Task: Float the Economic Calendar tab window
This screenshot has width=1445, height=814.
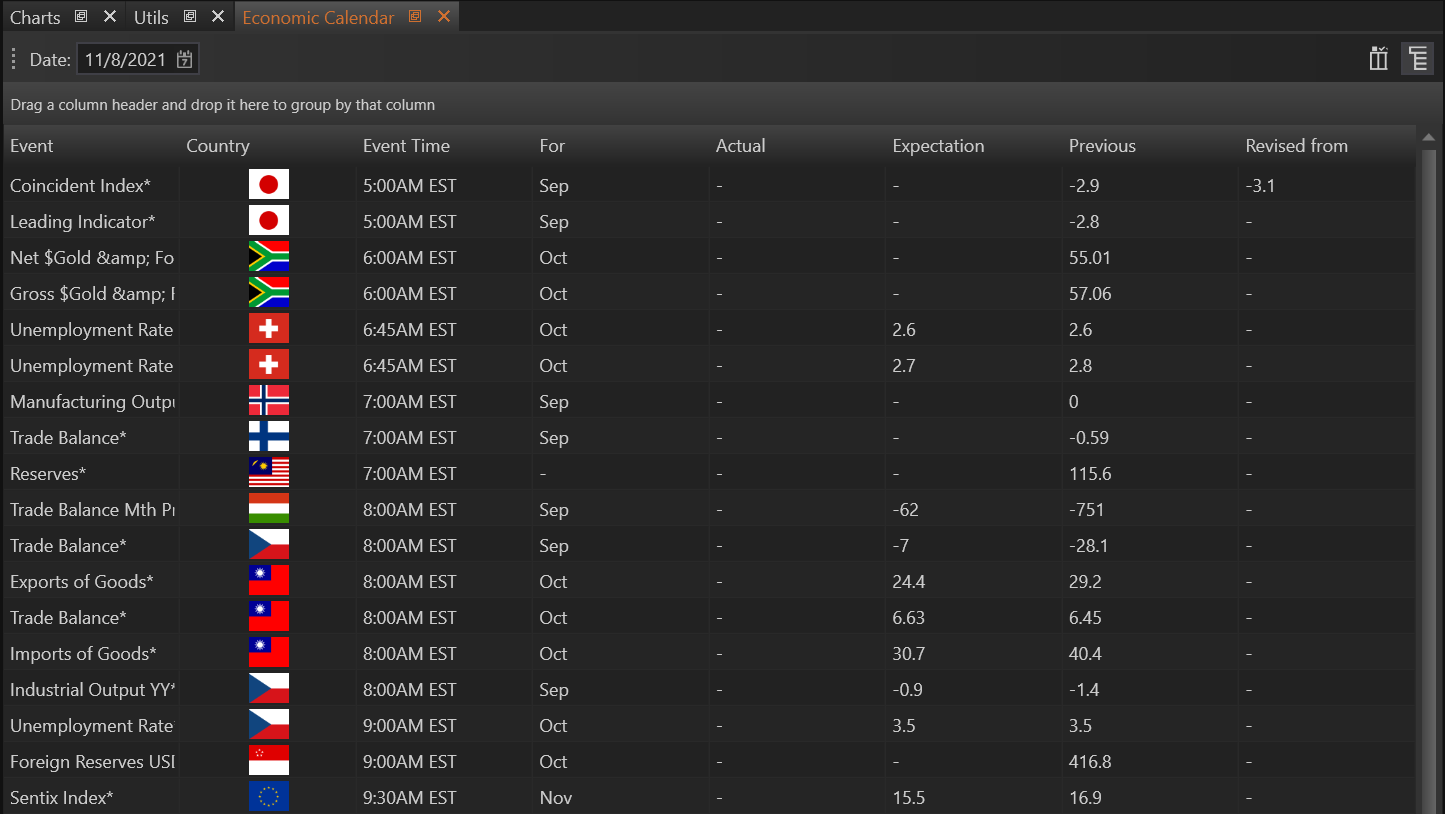Action: click(416, 17)
